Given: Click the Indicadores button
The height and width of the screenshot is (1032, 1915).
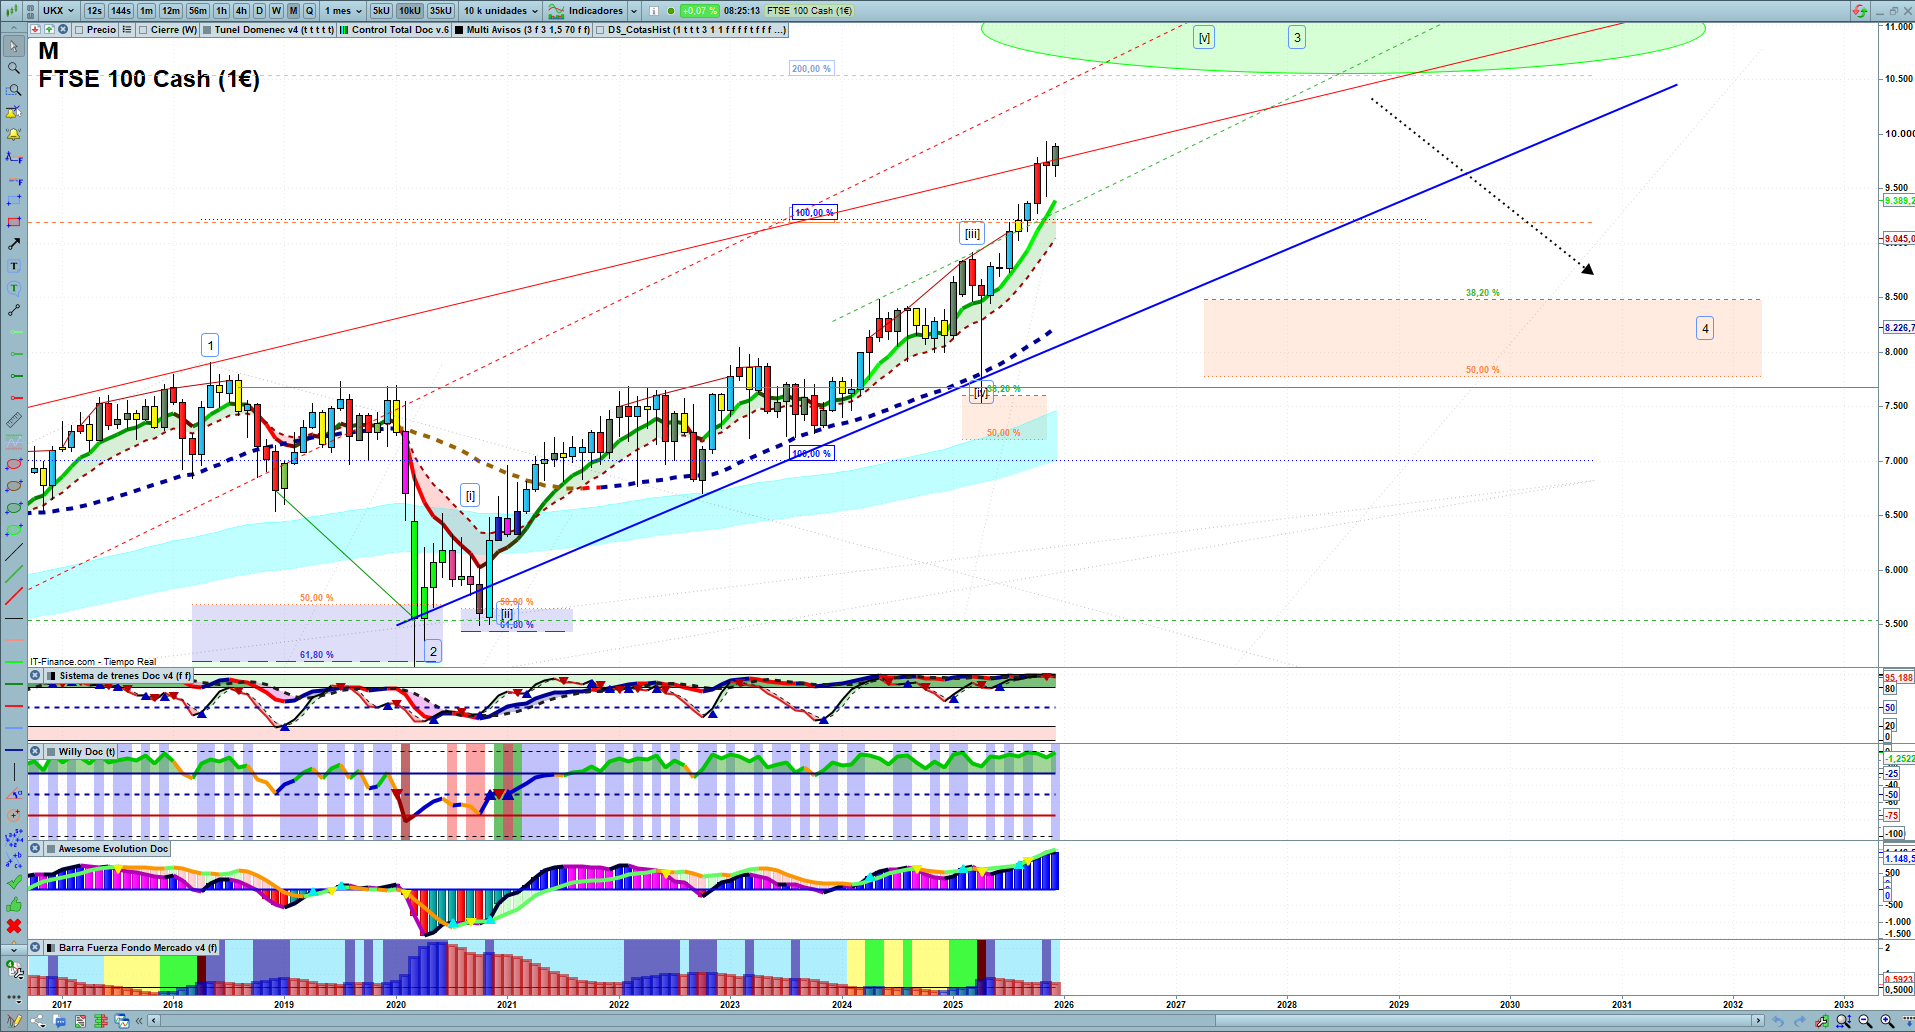Looking at the screenshot, I should click(594, 11).
